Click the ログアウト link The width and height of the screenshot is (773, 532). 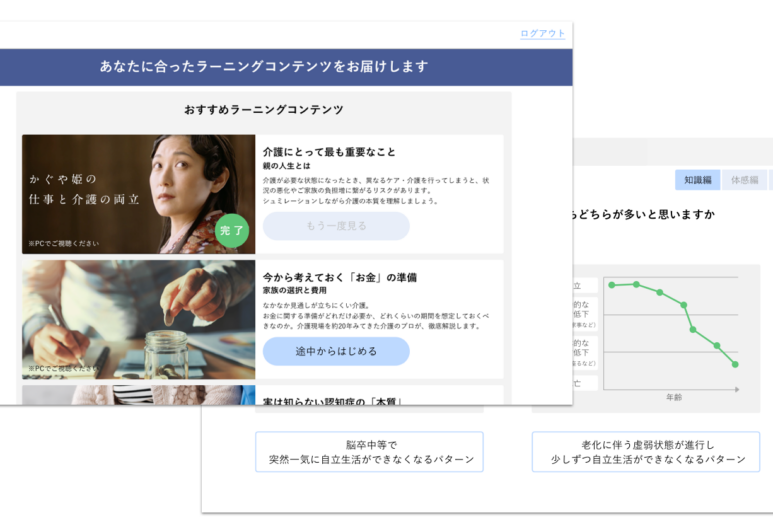[542, 34]
